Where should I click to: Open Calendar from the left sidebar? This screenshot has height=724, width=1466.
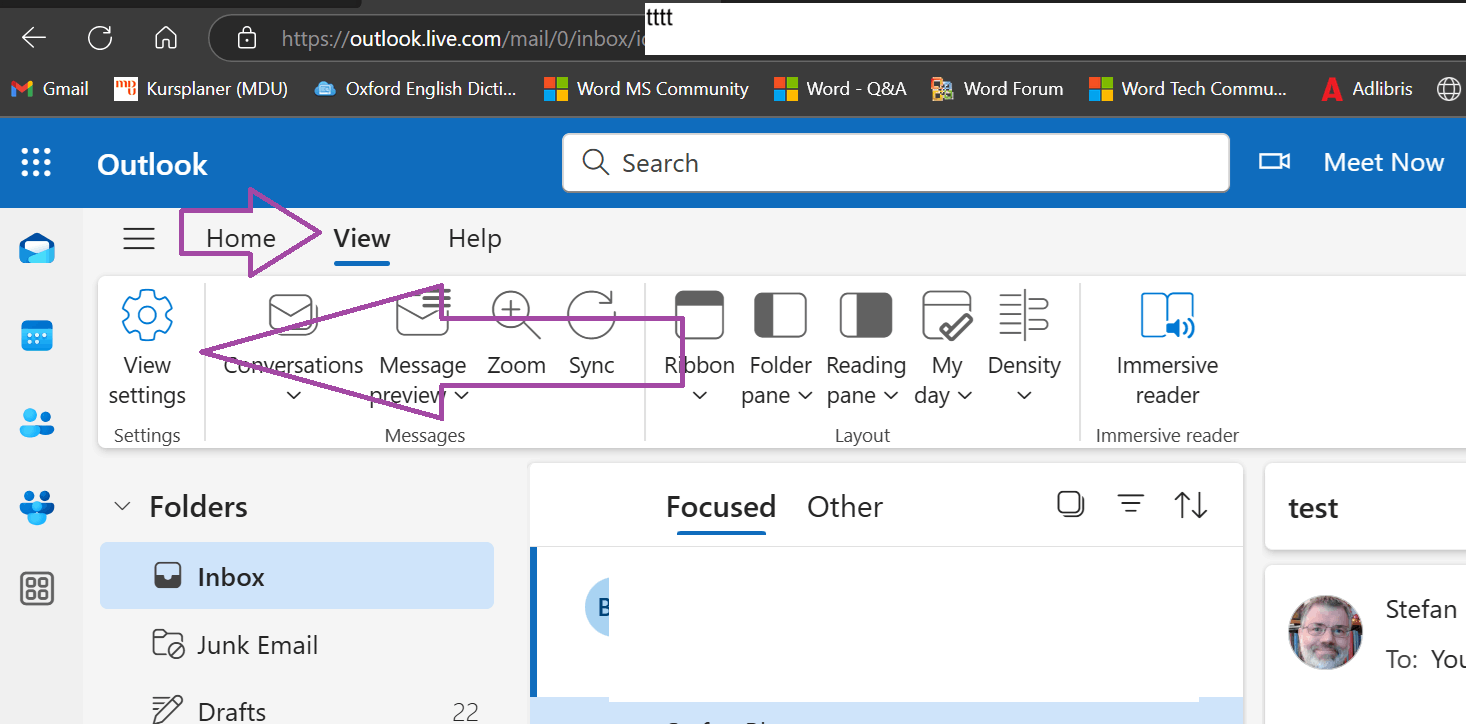(38, 335)
